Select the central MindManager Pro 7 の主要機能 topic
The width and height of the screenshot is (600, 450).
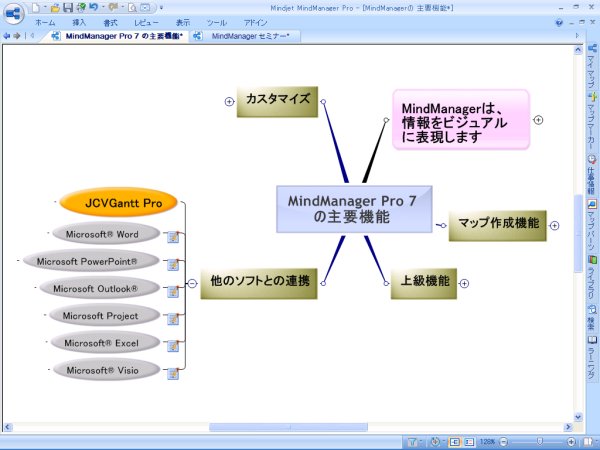pyautogui.click(x=354, y=209)
